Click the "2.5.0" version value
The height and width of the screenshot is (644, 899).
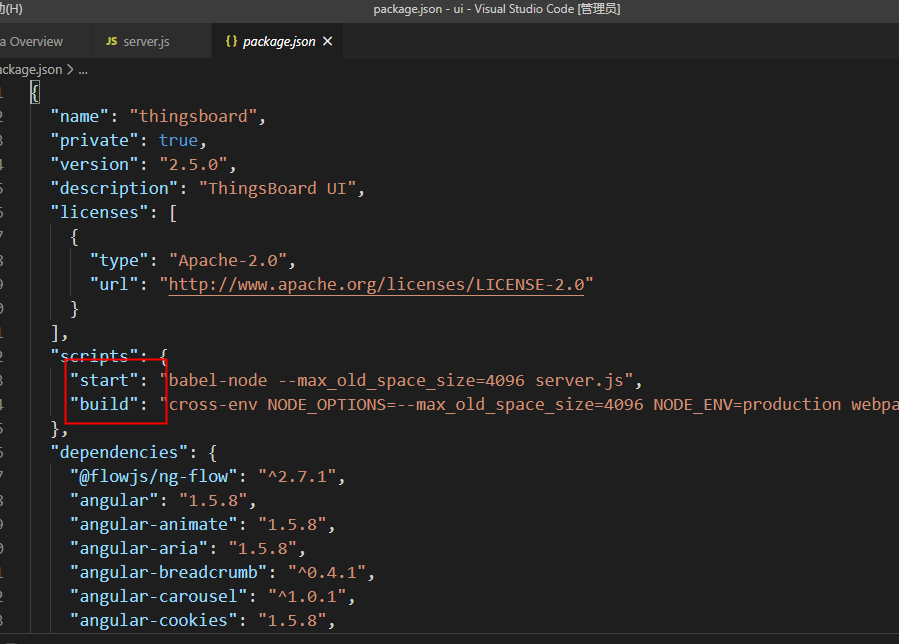[x=193, y=165]
